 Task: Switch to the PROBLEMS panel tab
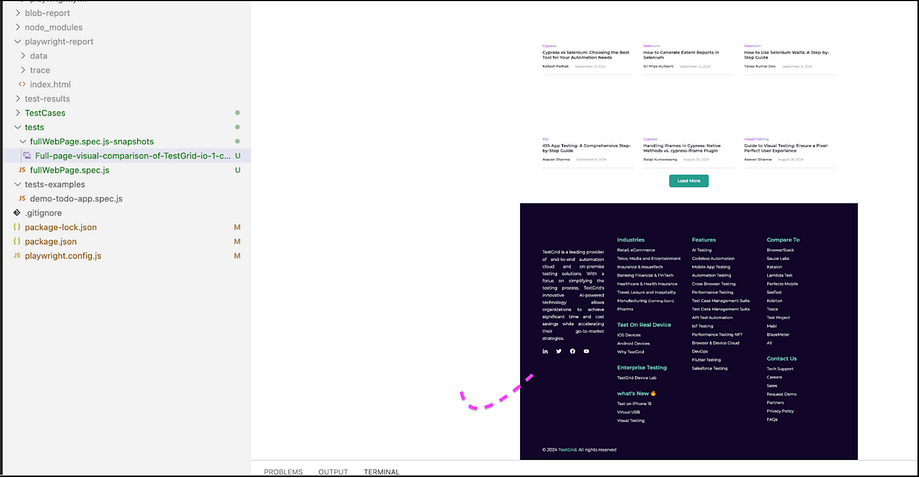pos(283,472)
